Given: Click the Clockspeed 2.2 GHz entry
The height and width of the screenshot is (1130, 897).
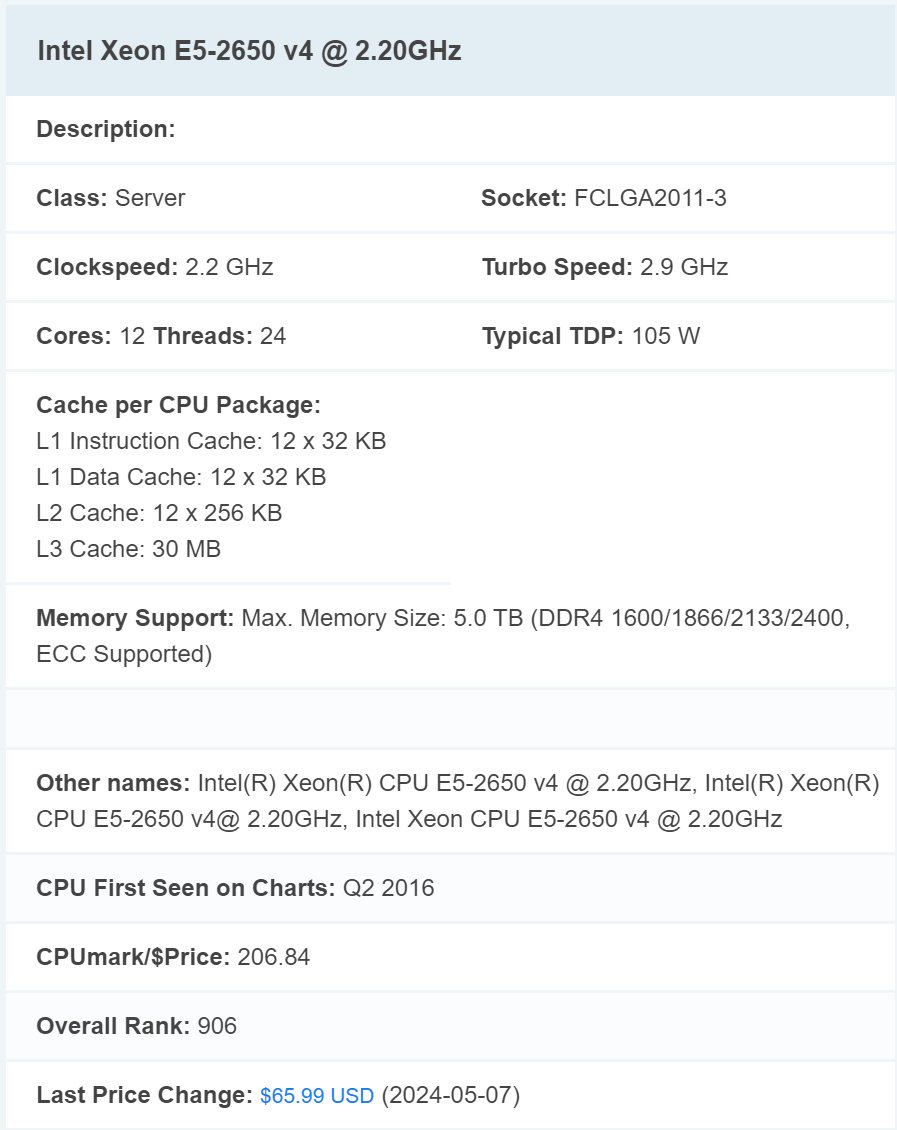Looking at the screenshot, I should tap(155, 267).
